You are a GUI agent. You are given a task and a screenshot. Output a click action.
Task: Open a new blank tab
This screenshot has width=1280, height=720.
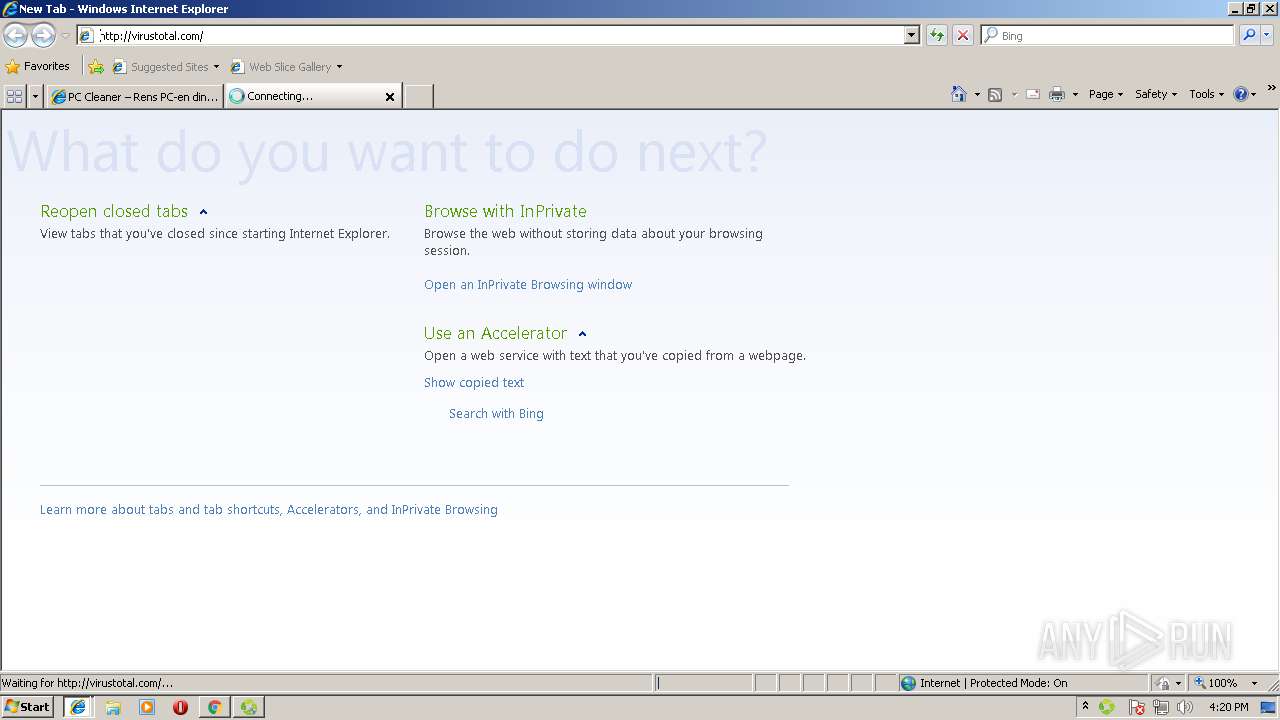pos(418,97)
